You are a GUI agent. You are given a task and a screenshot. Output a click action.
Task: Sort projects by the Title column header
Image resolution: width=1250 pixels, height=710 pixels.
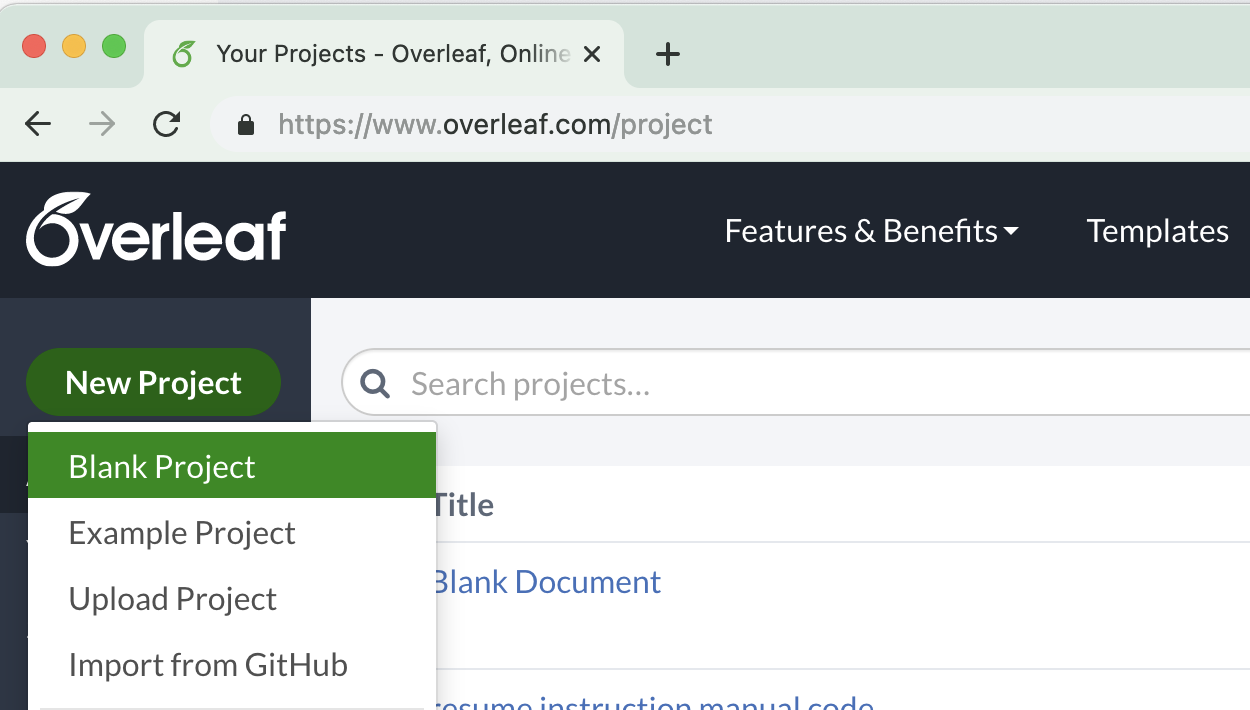(x=465, y=504)
